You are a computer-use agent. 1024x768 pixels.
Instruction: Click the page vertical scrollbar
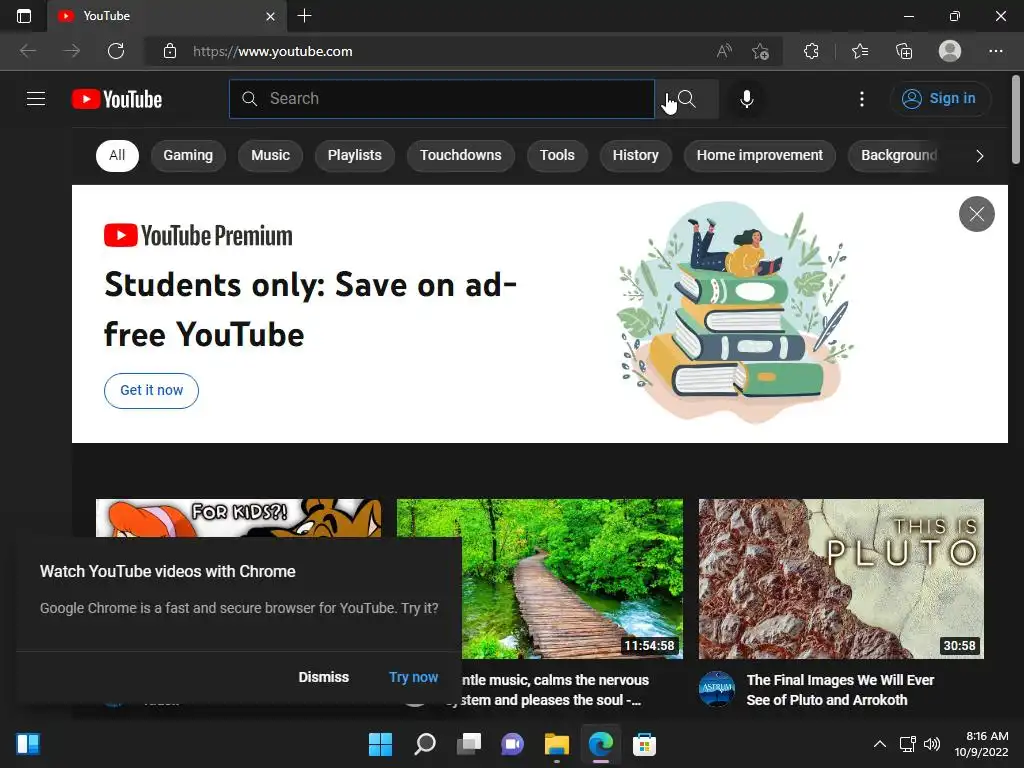(1016, 119)
